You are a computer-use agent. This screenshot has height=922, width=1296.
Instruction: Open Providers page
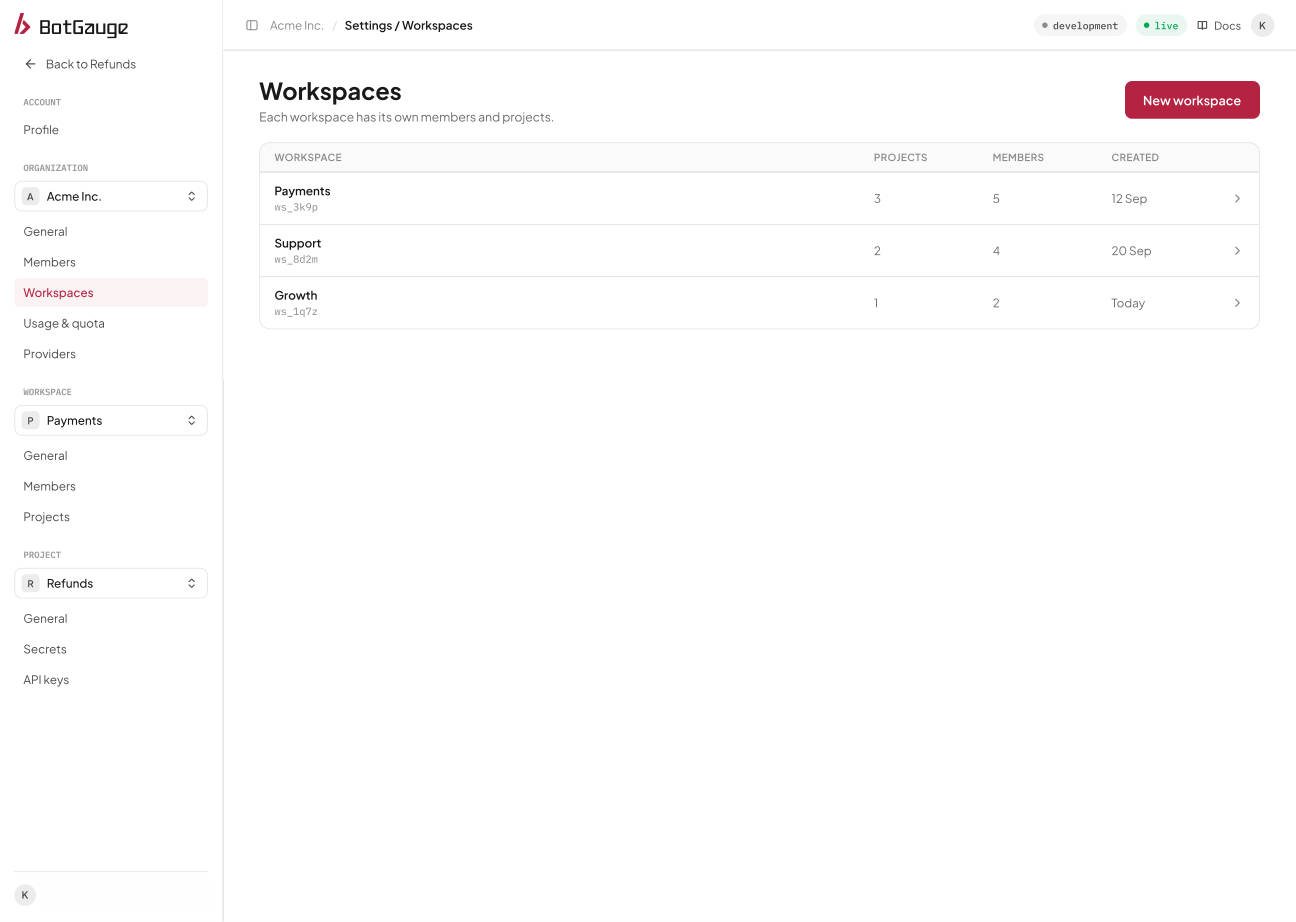[49, 354]
